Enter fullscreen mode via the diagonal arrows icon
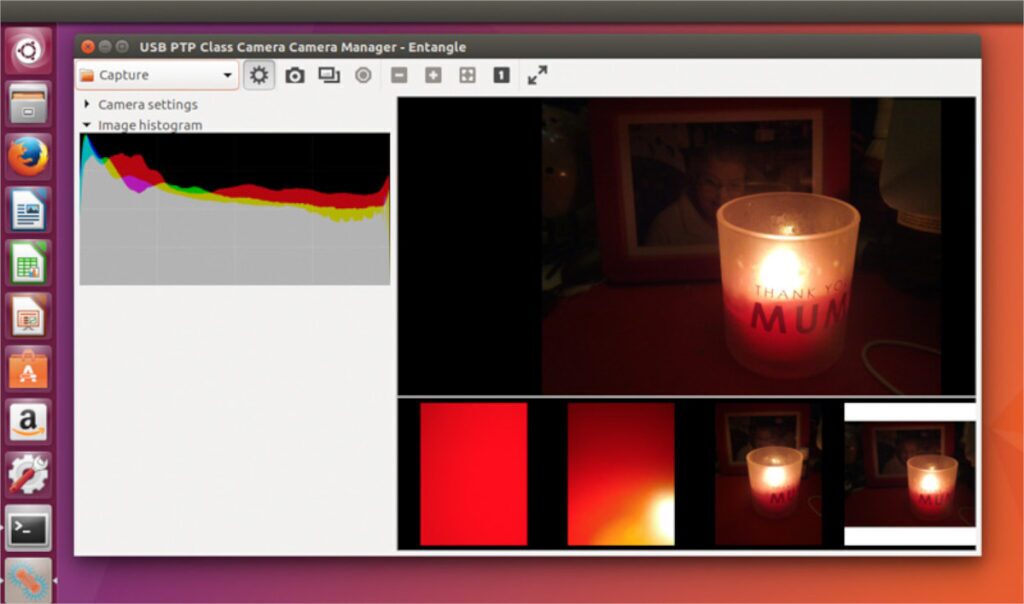 click(x=538, y=74)
